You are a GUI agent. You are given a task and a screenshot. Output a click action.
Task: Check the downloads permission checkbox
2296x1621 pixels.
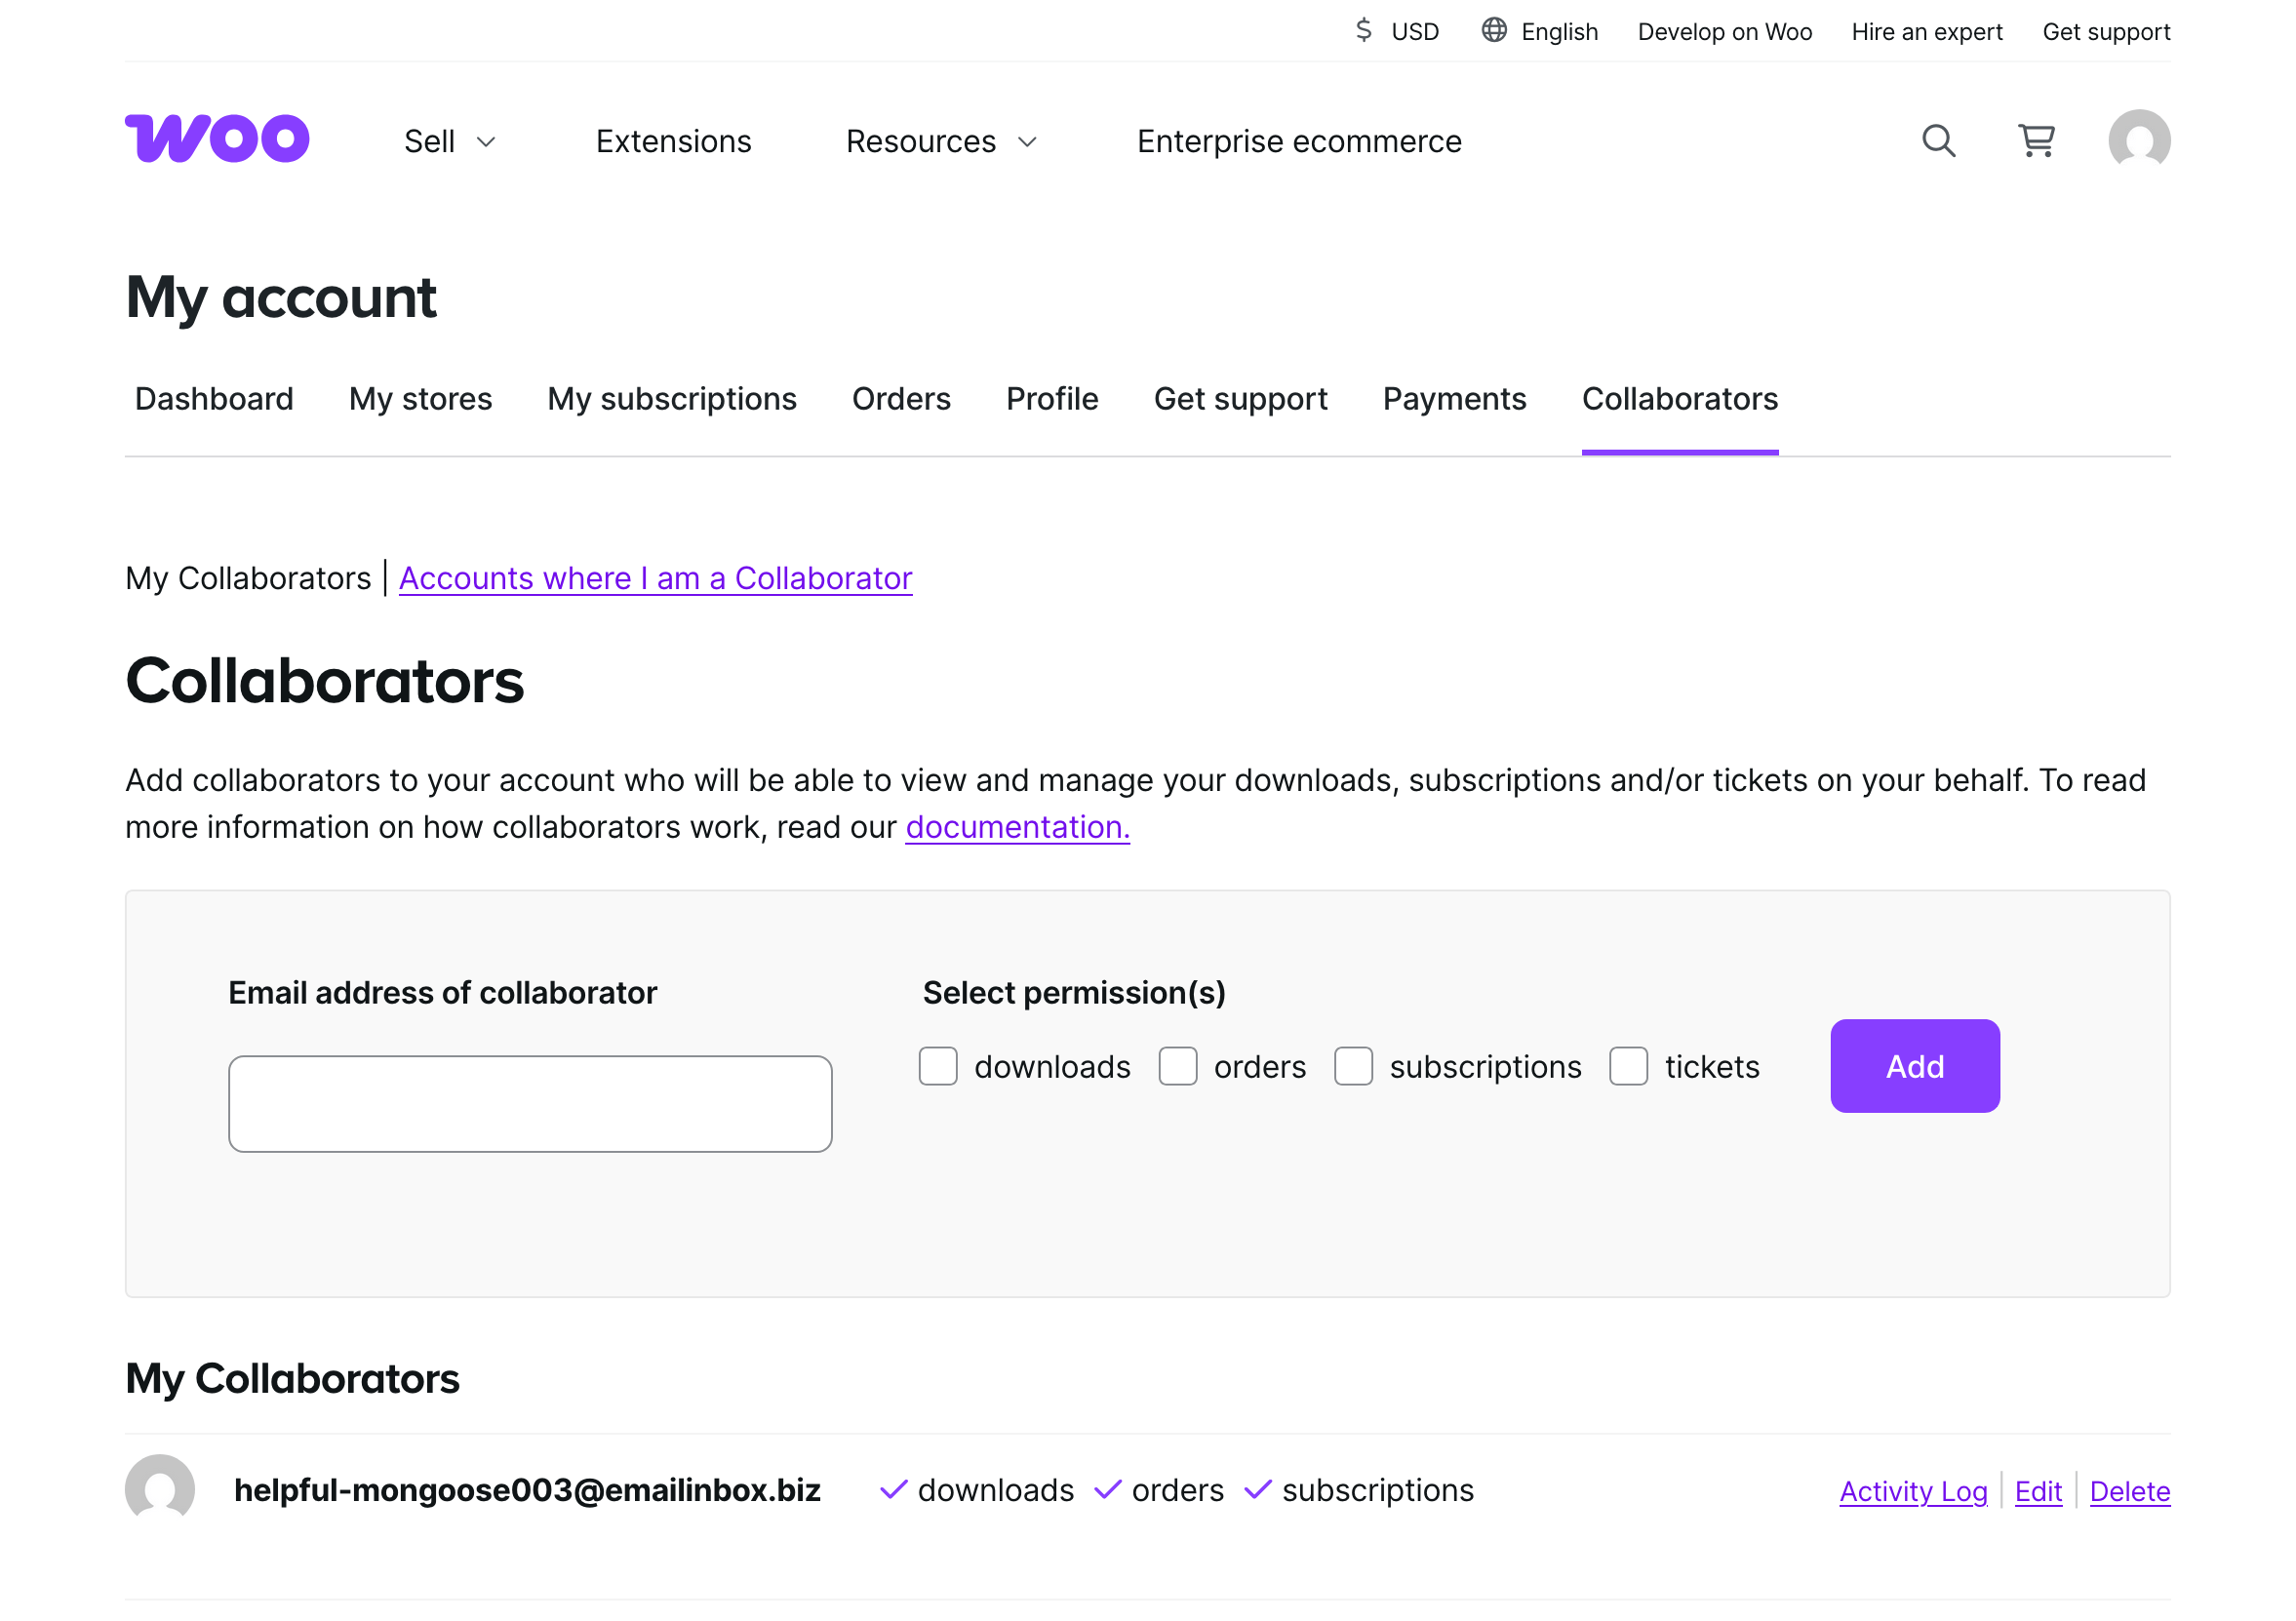pyautogui.click(x=938, y=1066)
